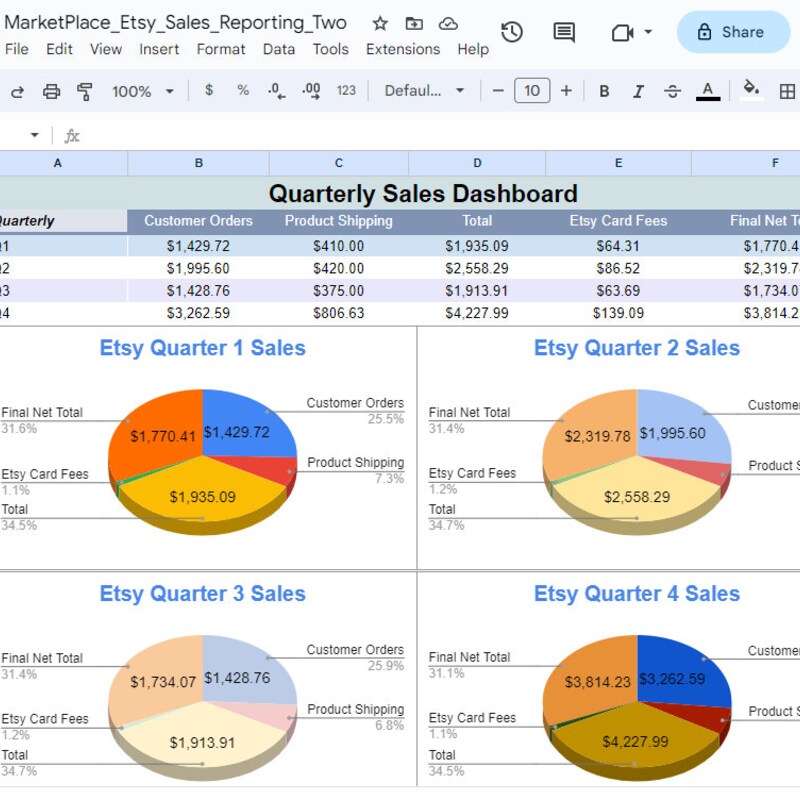The image size is (800, 800).
Task: Select column B header
Action: pos(198,163)
